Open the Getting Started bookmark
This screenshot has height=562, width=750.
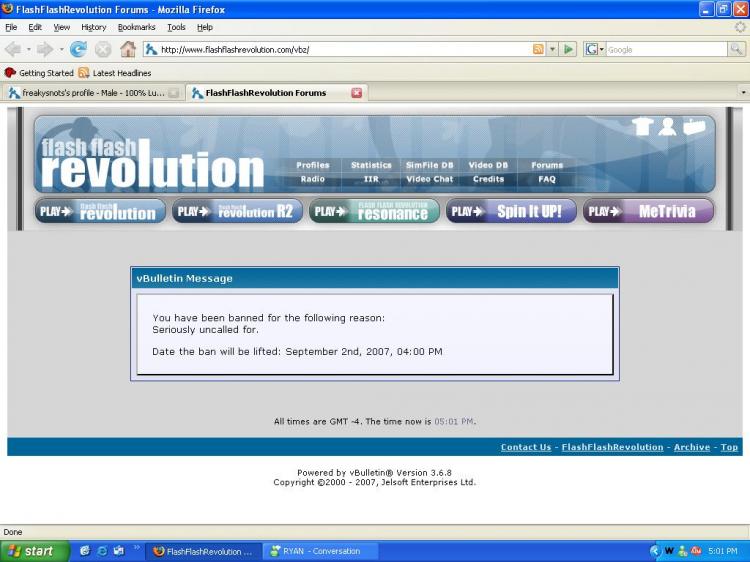pos(39,73)
